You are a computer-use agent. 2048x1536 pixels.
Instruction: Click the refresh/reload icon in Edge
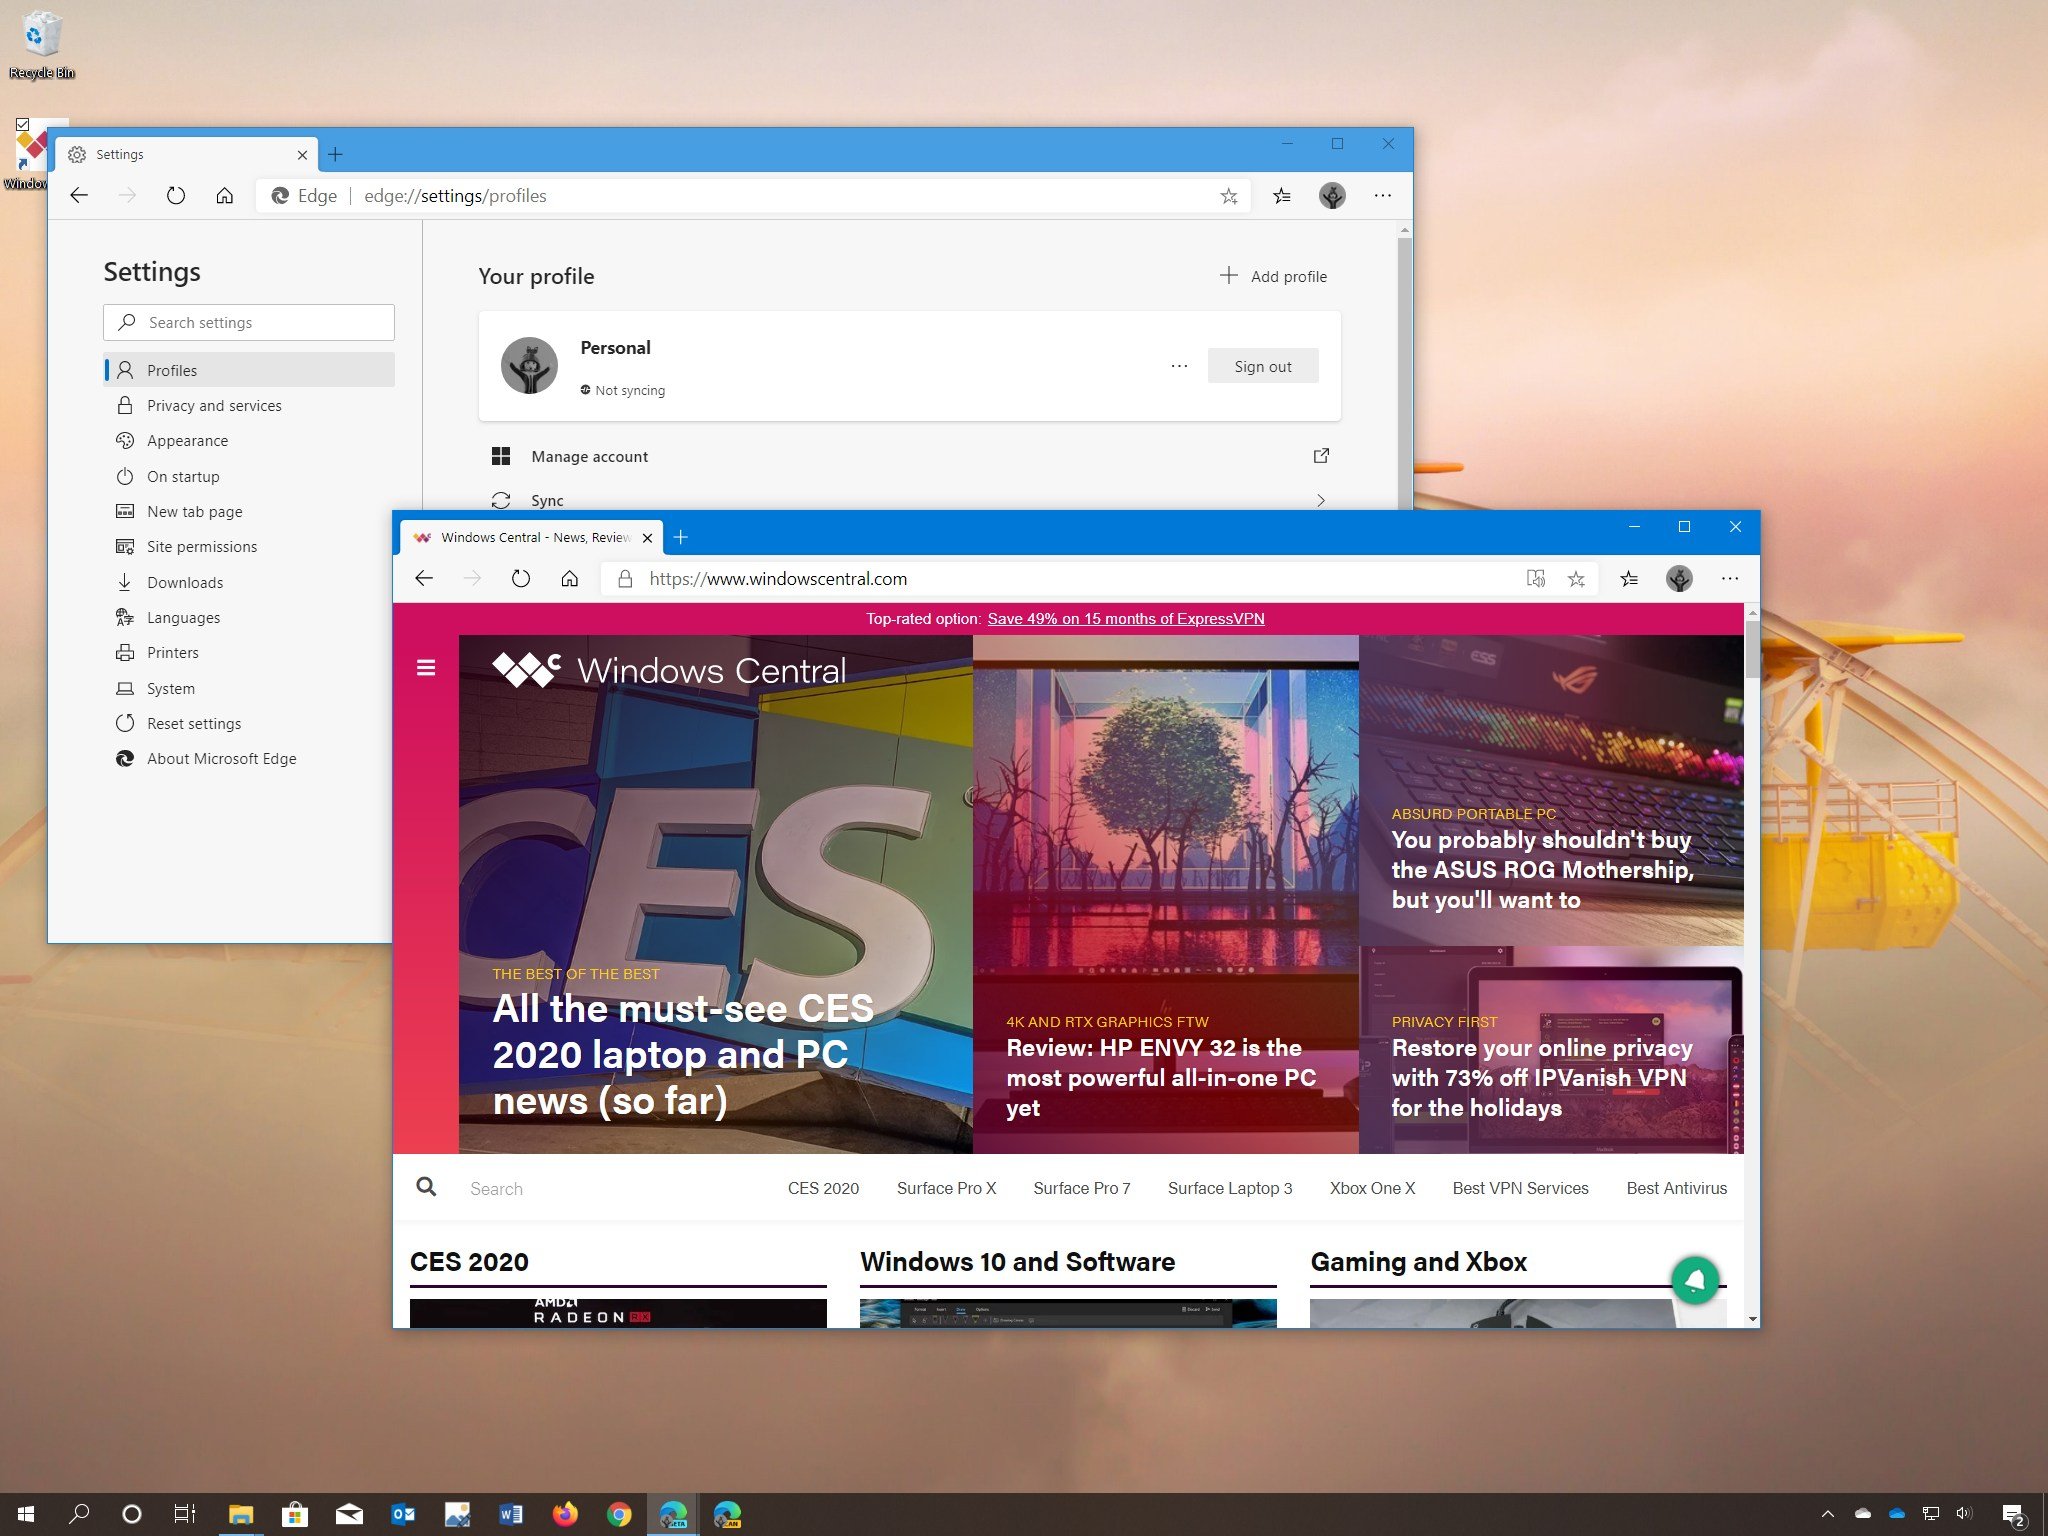tap(522, 576)
